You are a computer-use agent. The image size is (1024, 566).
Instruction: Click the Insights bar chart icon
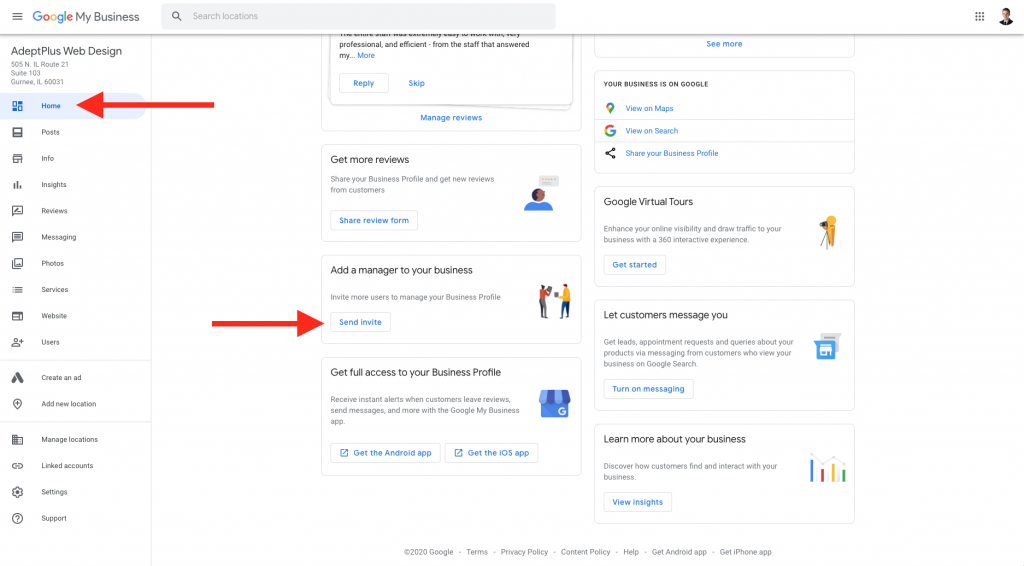click(17, 185)
